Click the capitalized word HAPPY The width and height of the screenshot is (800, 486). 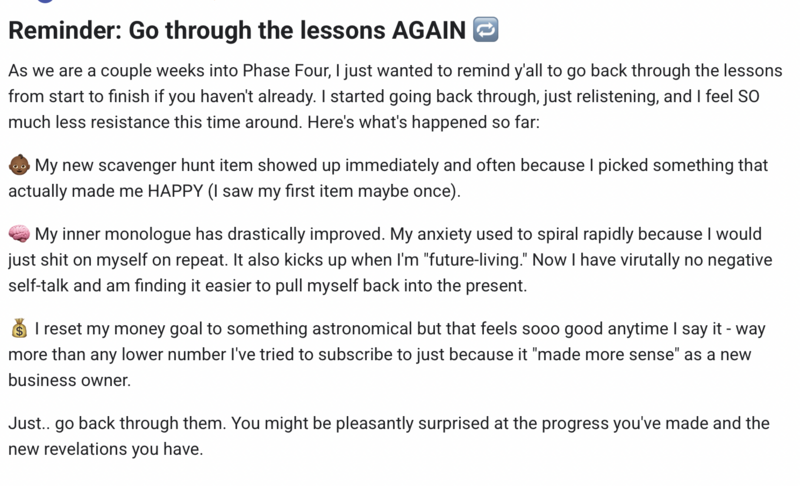(176, 191)
